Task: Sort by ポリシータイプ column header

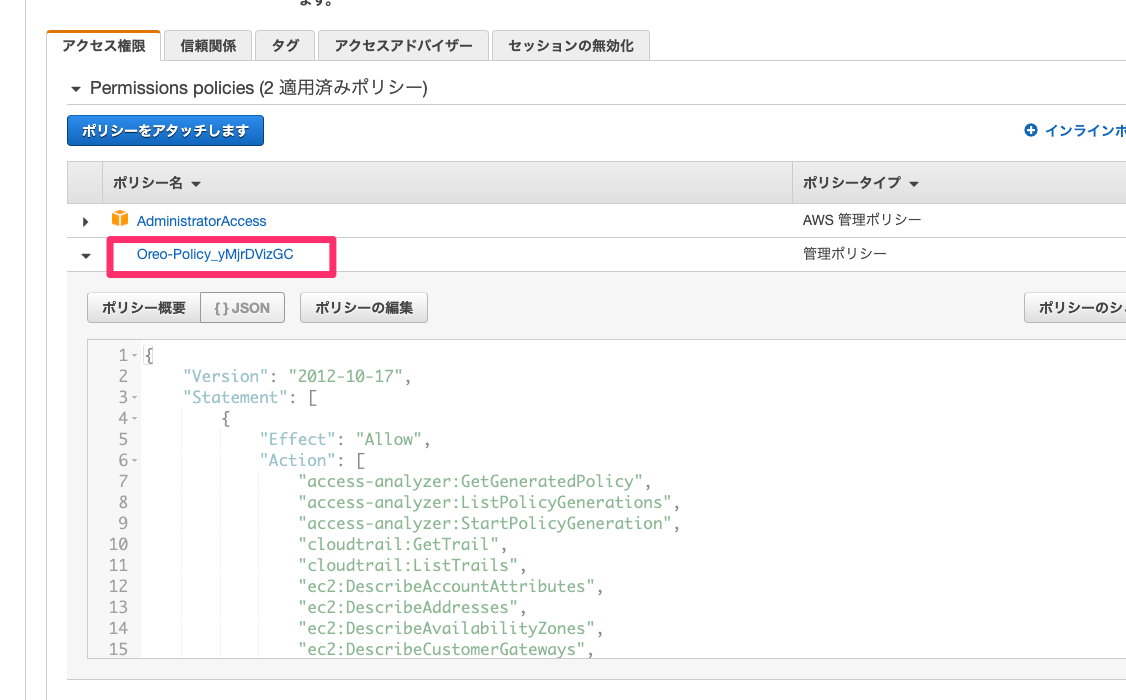Action: [x=860, y=183]
